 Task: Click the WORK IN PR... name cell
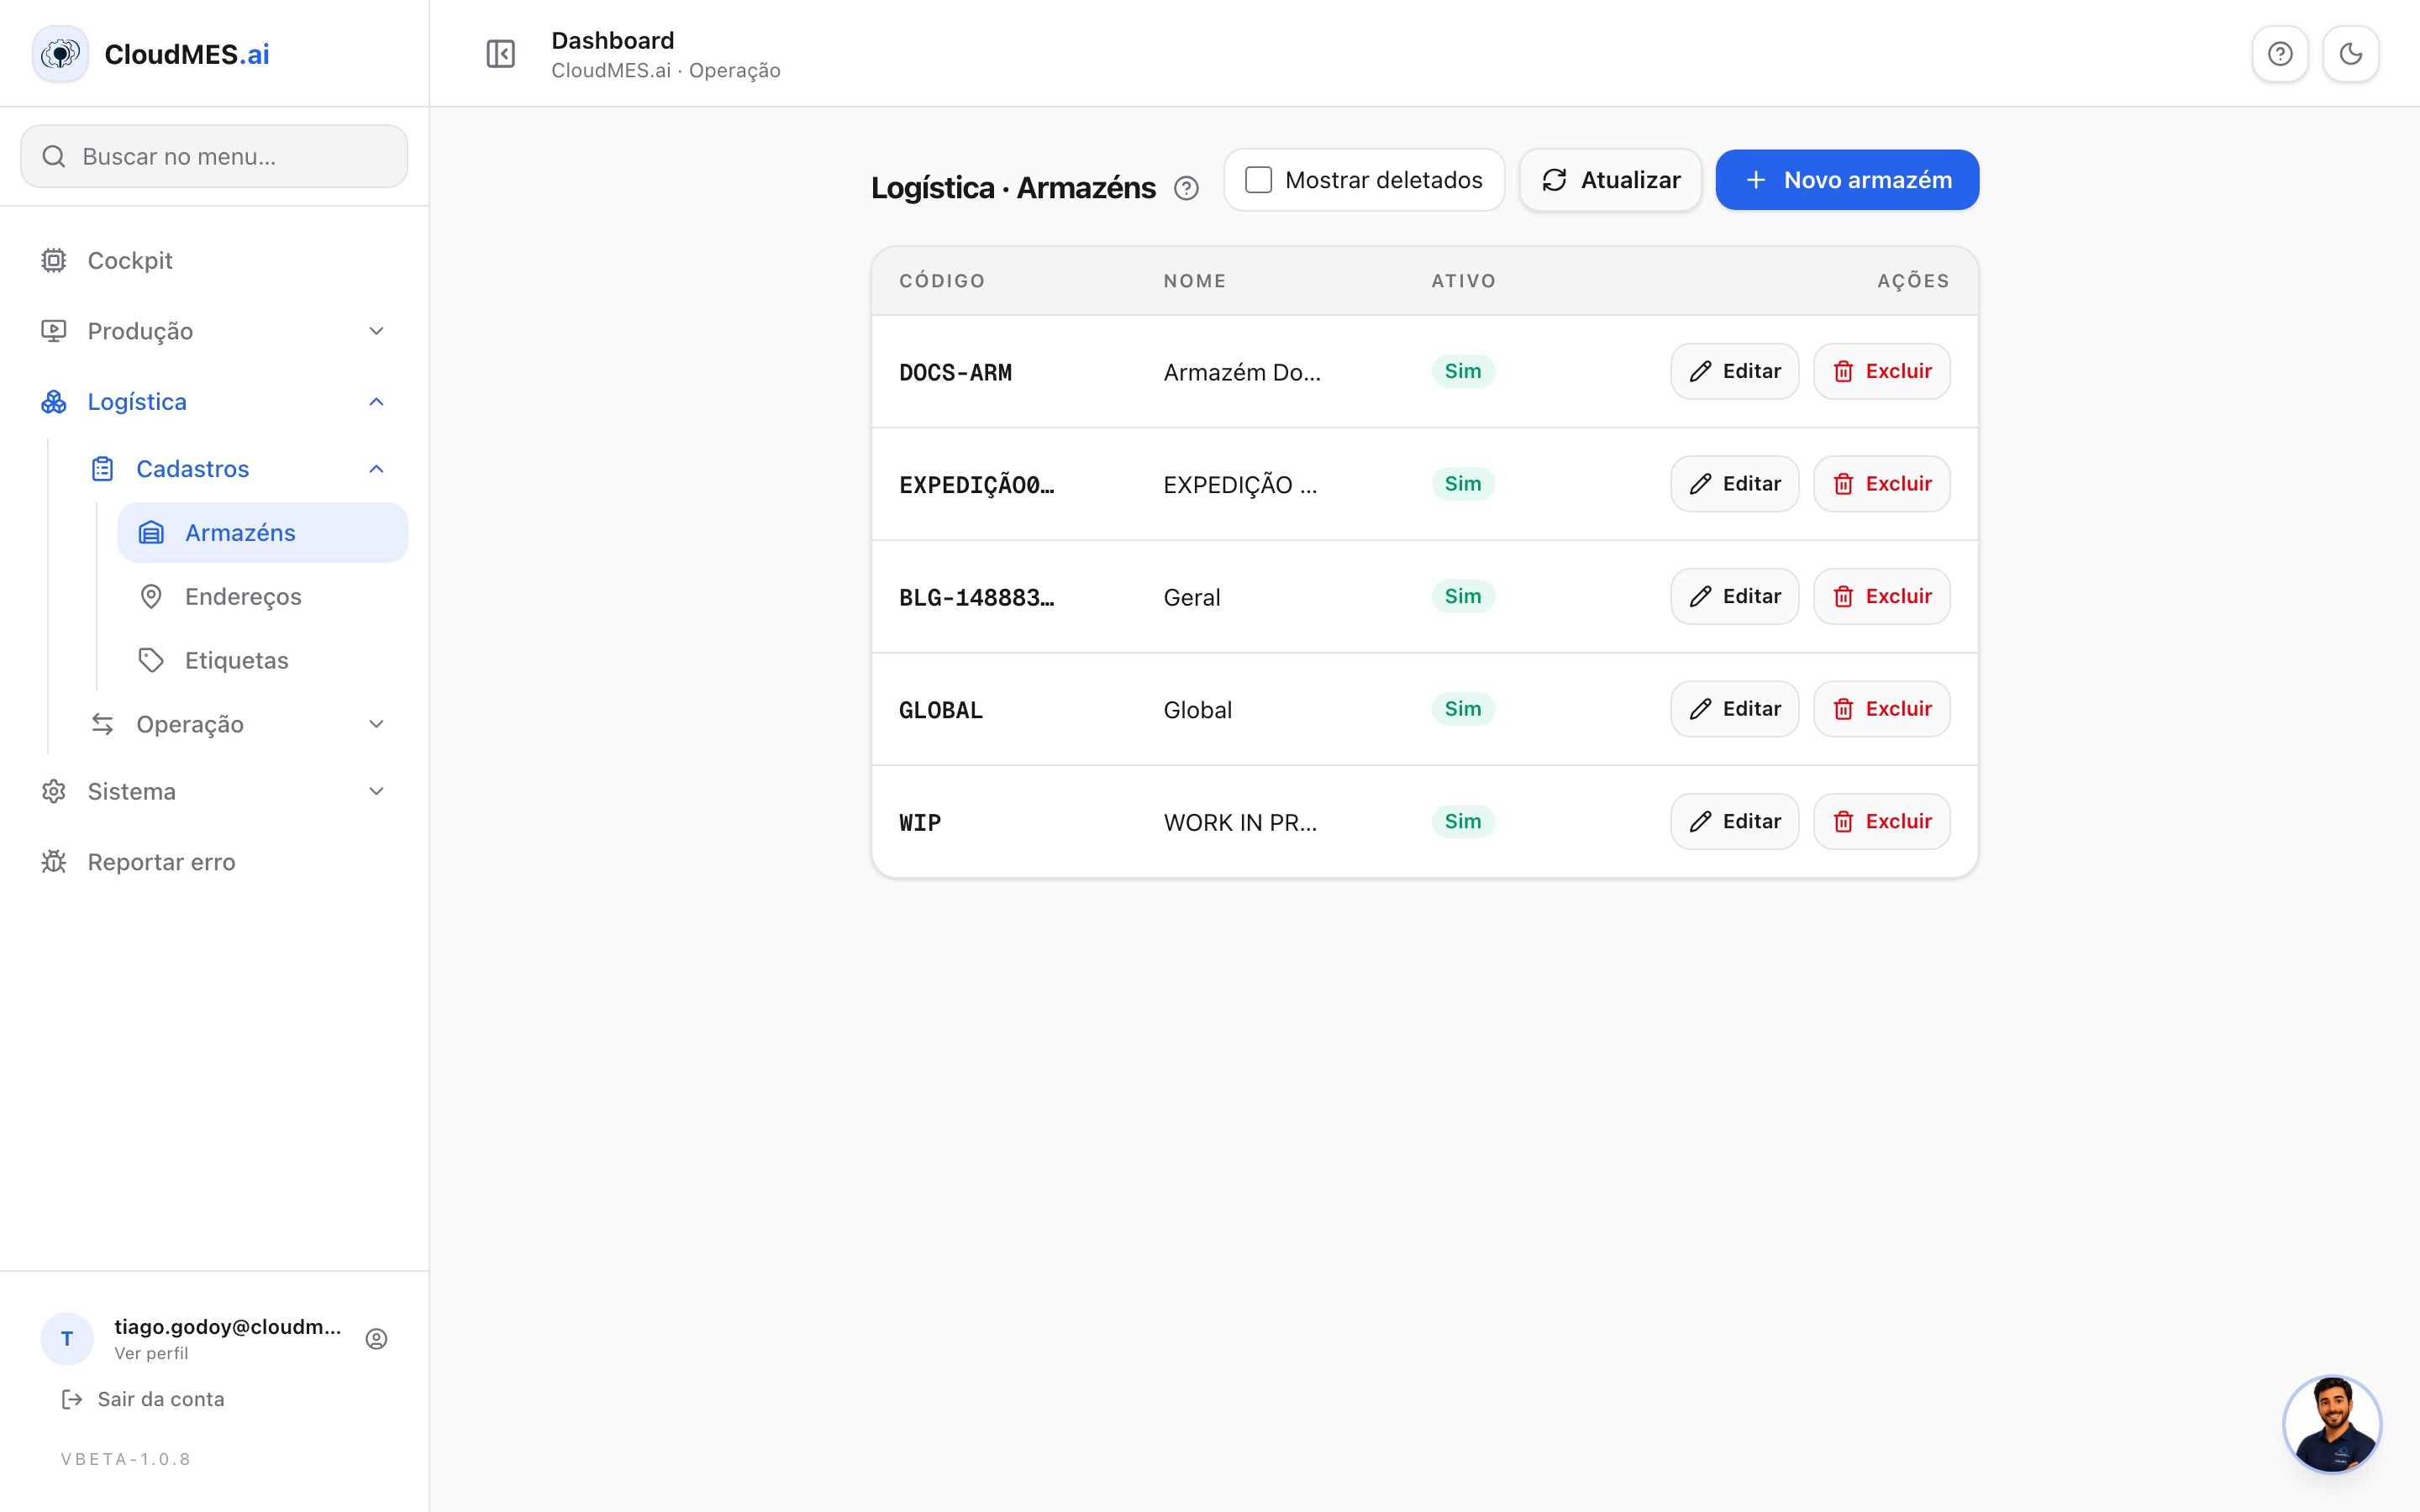[1240, 823]
